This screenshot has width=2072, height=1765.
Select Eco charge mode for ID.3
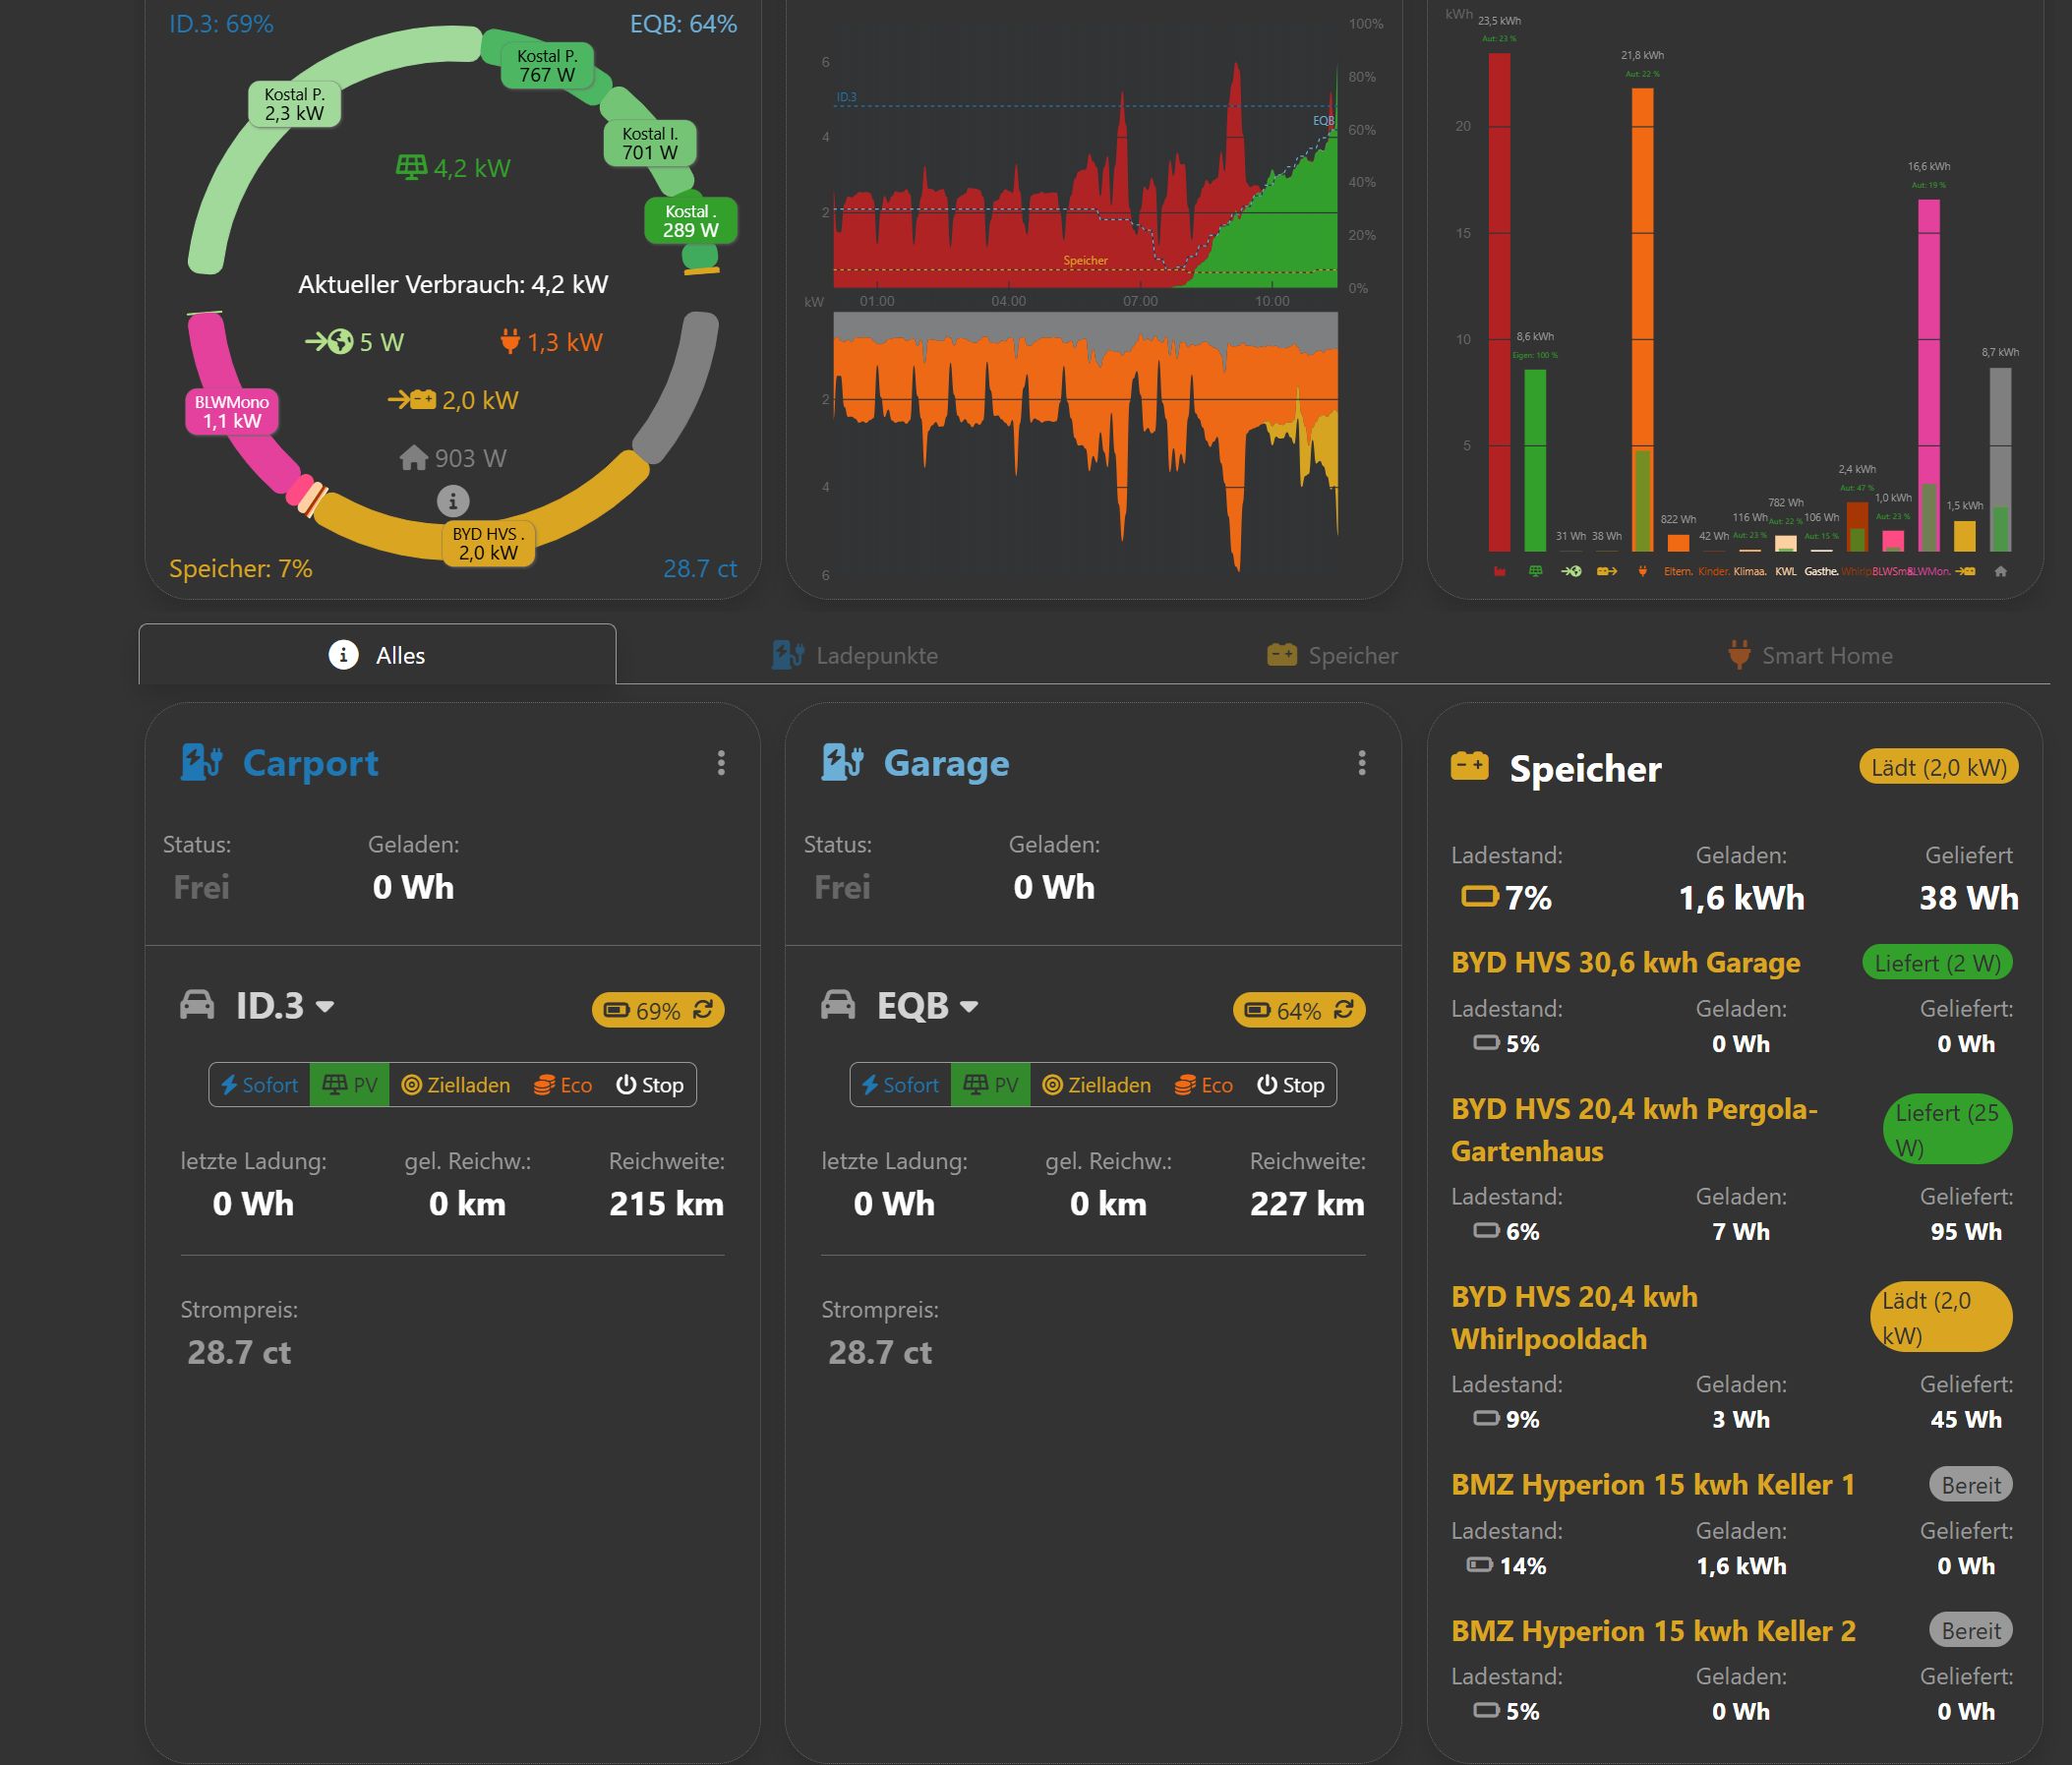coord(563,1085)
